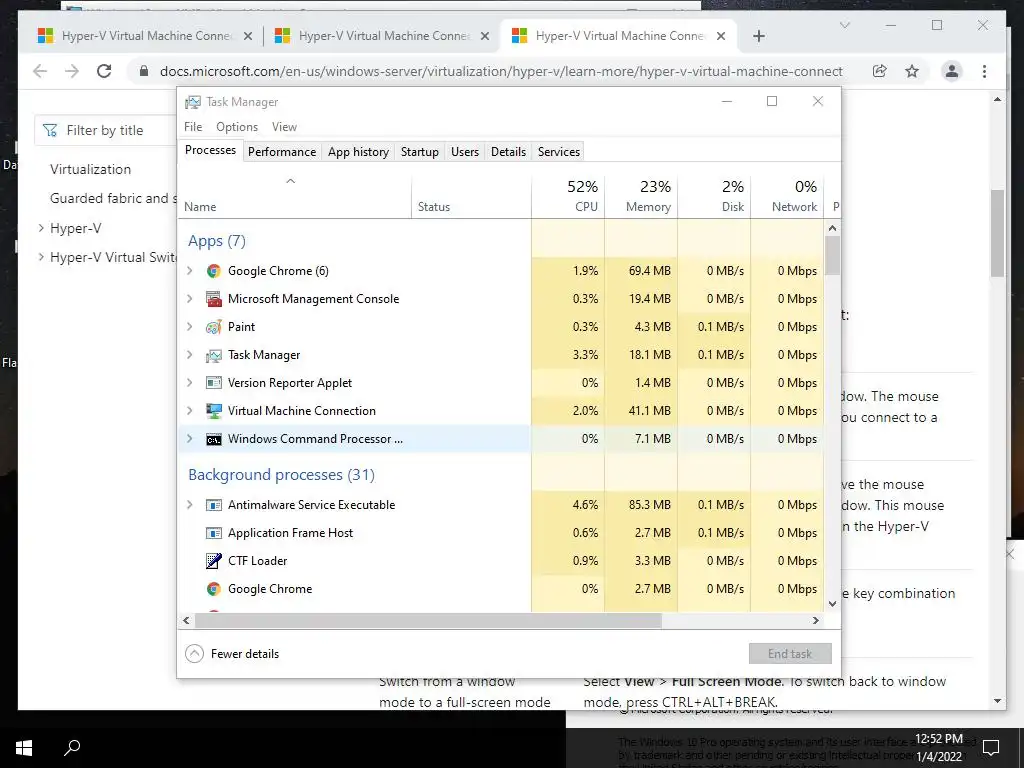Open the Chrome profile avatar

tap(952, 71)
